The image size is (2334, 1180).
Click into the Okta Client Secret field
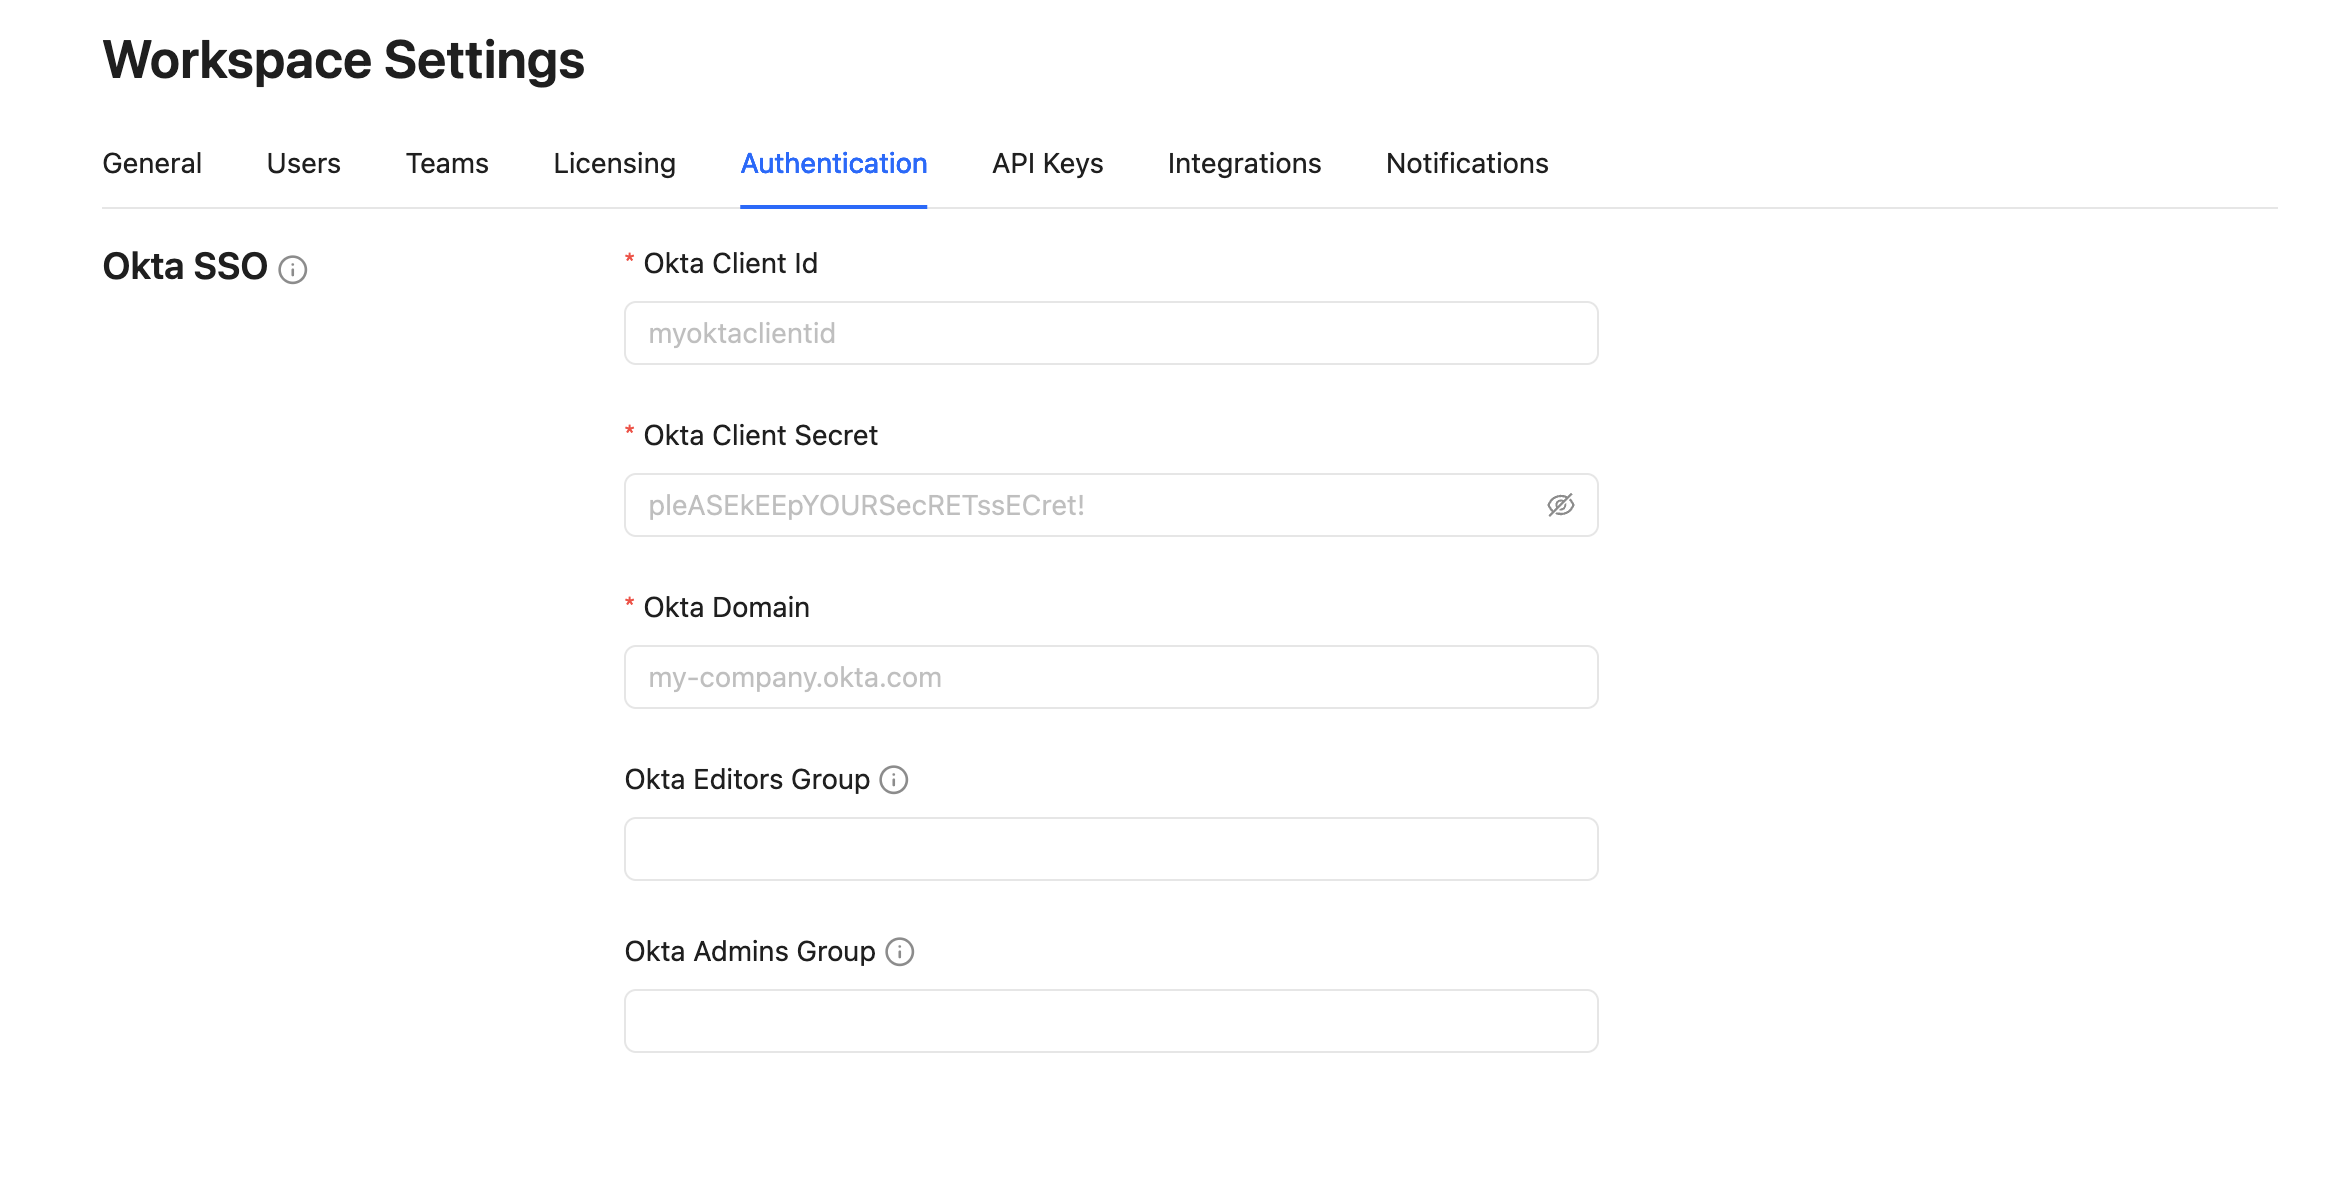click(1111, 505)
